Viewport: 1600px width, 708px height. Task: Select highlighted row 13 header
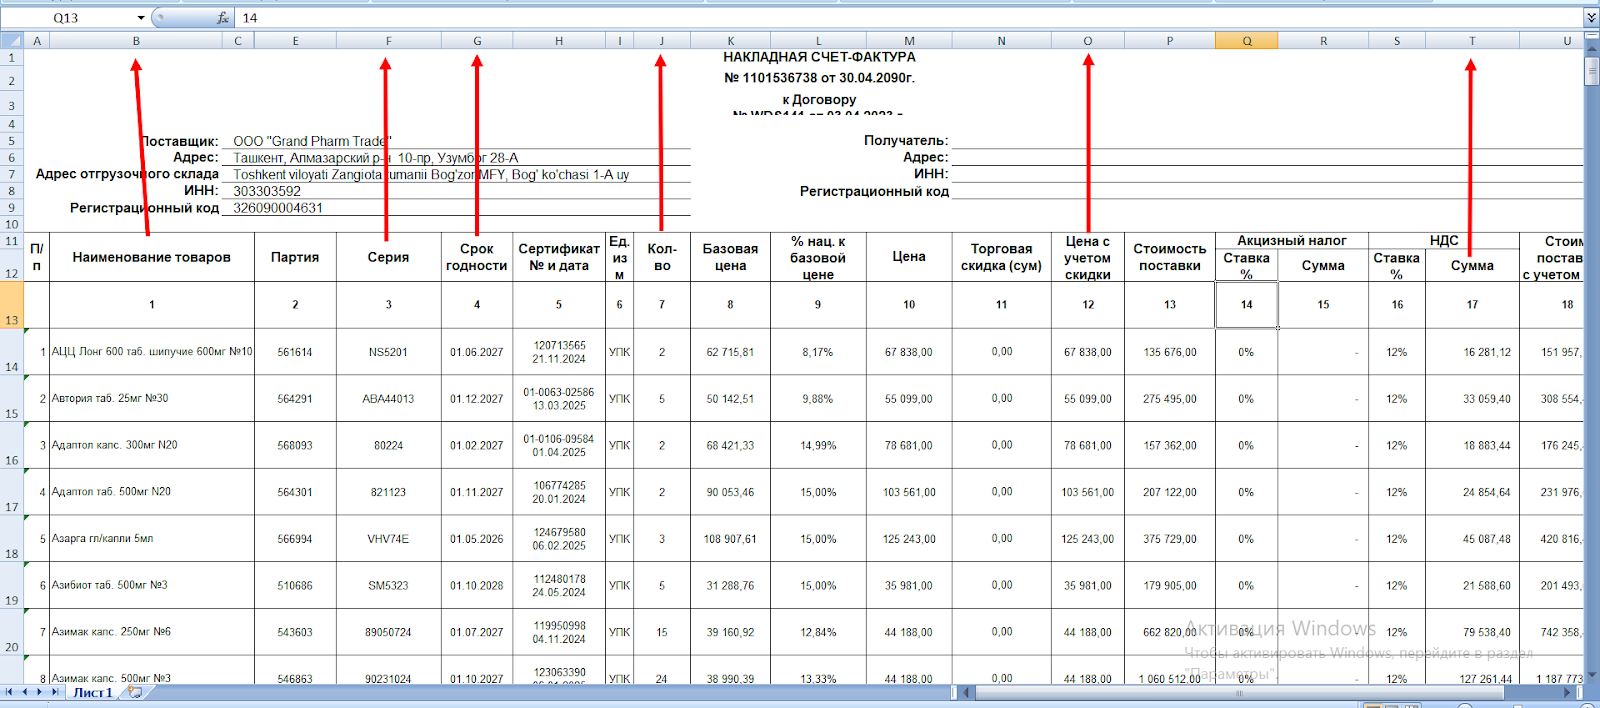(12, 305)
